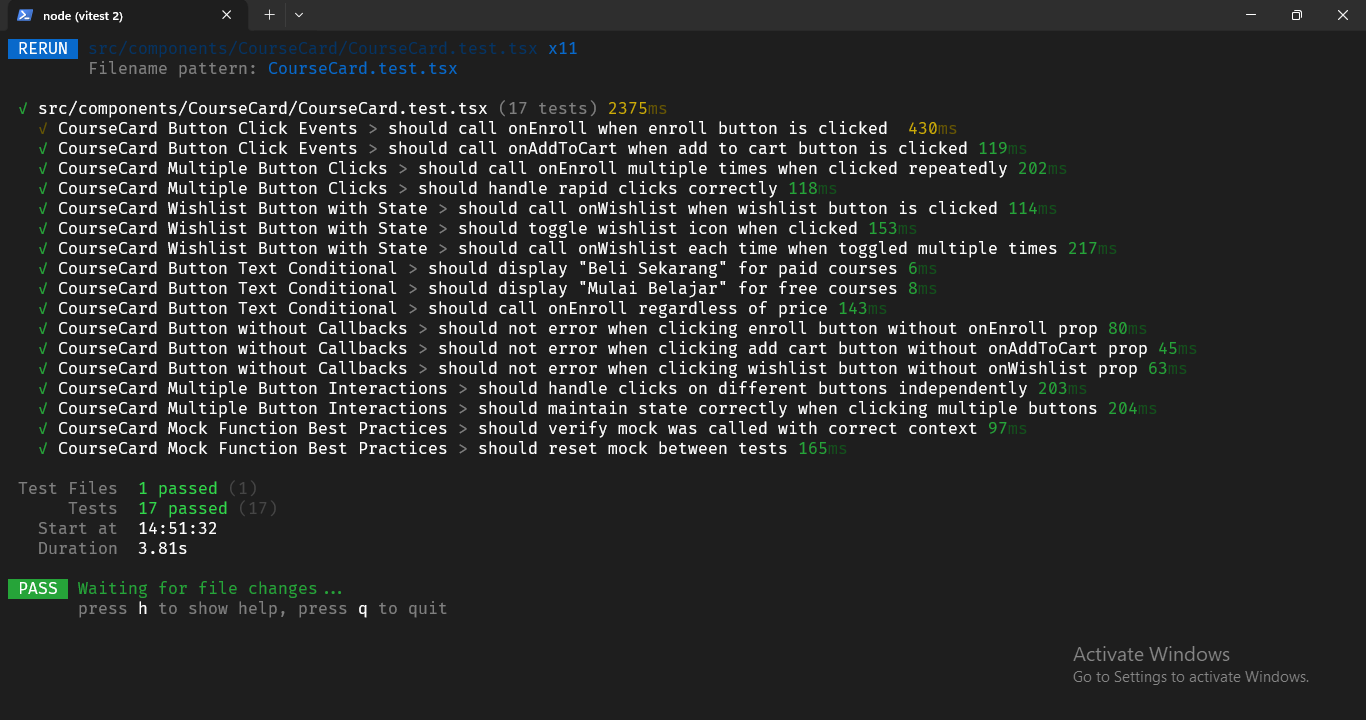Click the test file path showing 17 tests
This screenshot has height=720, width=1366.
click(x=262, y=109)
